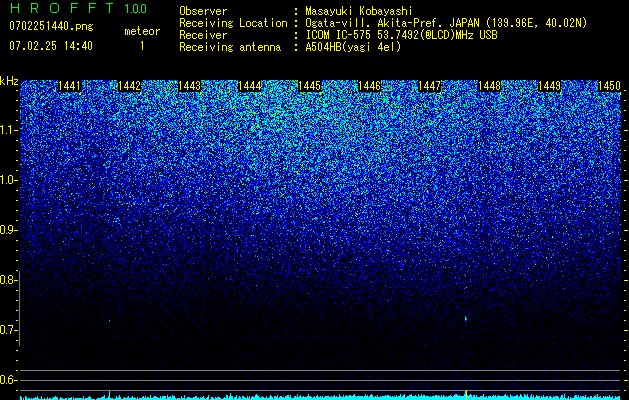Click time marker 1442
Image resolution: width=629 pixels, height=400 pixels.
coord(130,86)
